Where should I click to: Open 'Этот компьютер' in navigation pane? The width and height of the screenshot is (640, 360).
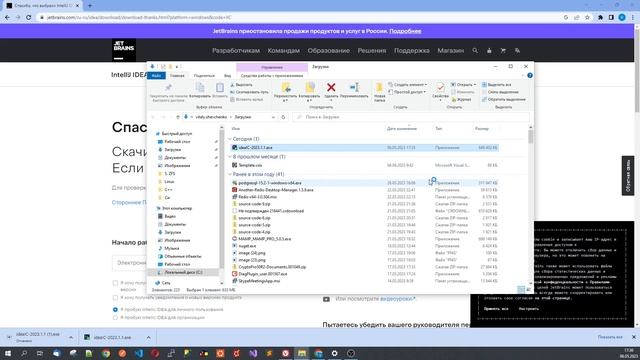tap(177, 208)
